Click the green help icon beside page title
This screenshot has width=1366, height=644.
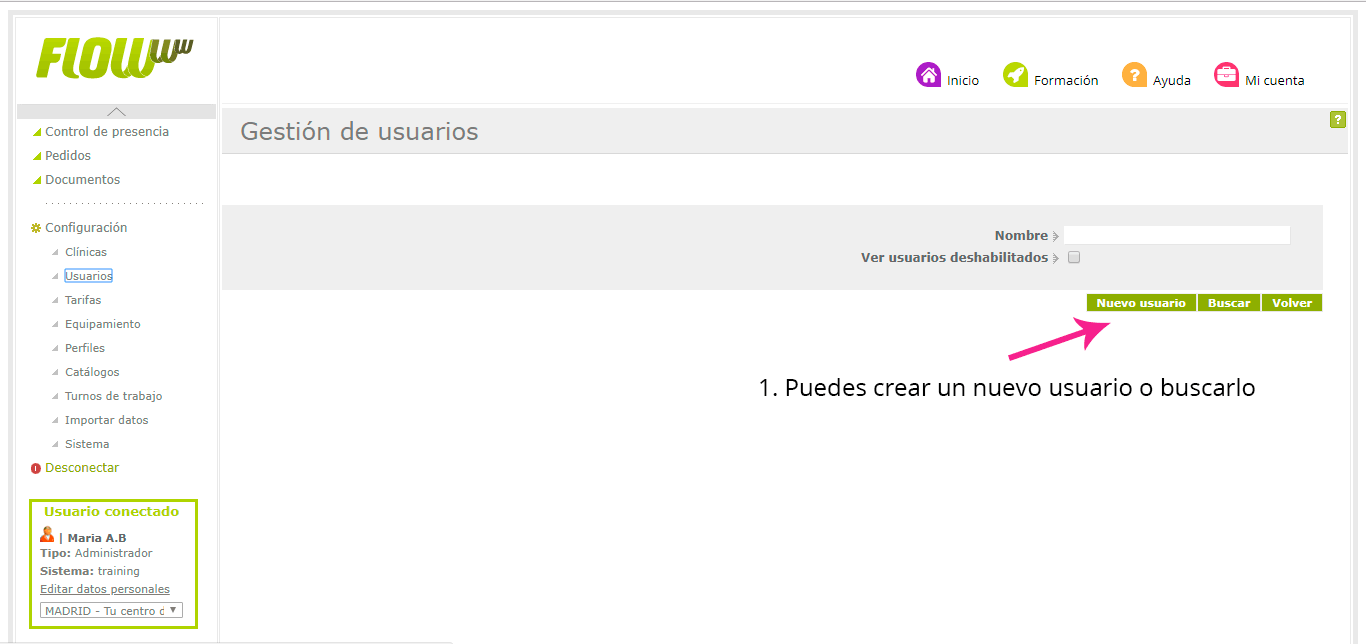1337,120
